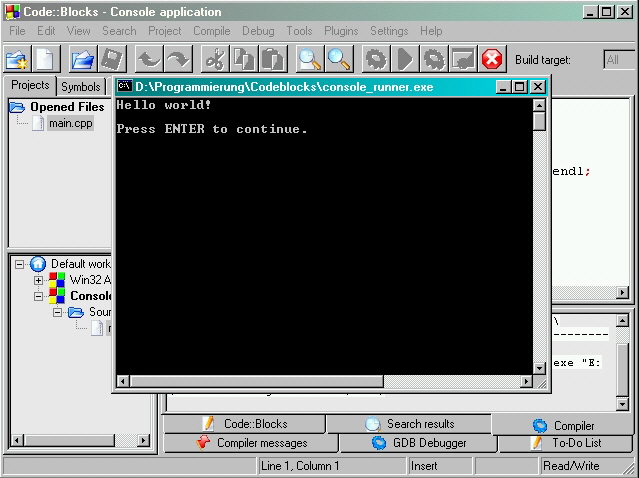The image size is (639, 478).
Task: Click the Rebuild toolbar icon
Action: [x=463, y=59]
